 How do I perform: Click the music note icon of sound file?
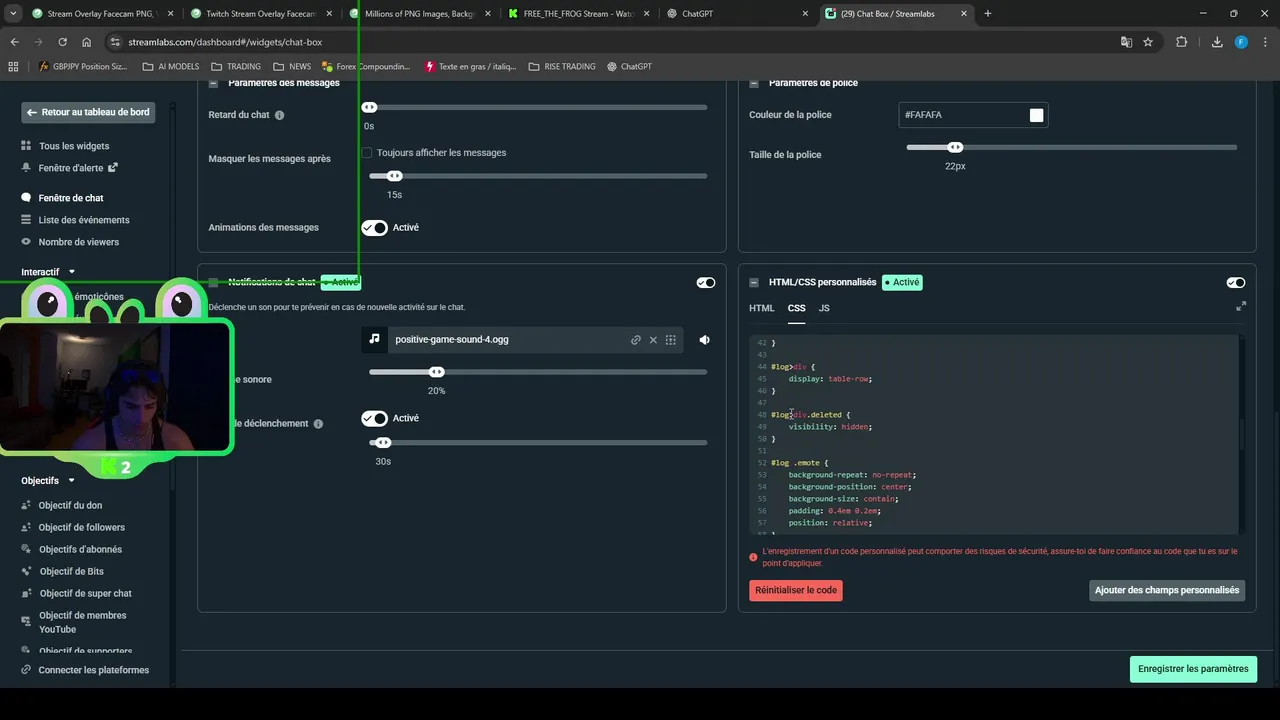pyautogui.click(x=374, y=339)
